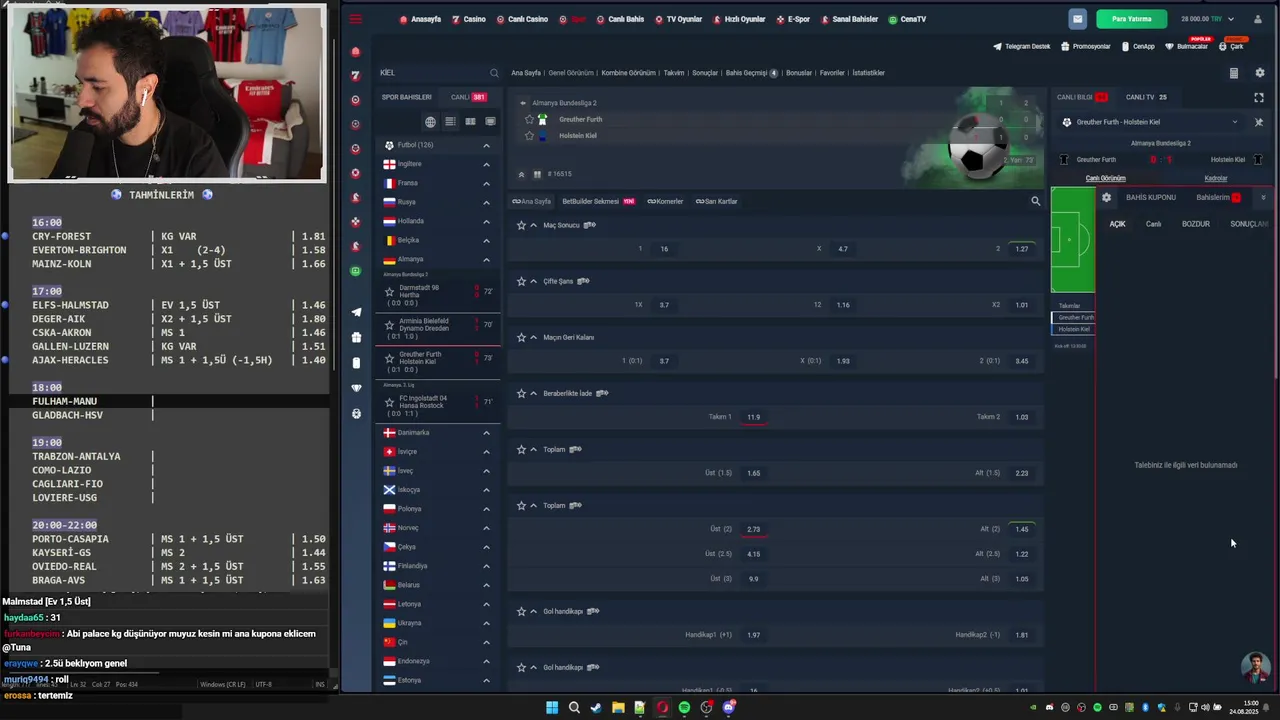Switch to the Kornerler market tab

tap(665, 201)
